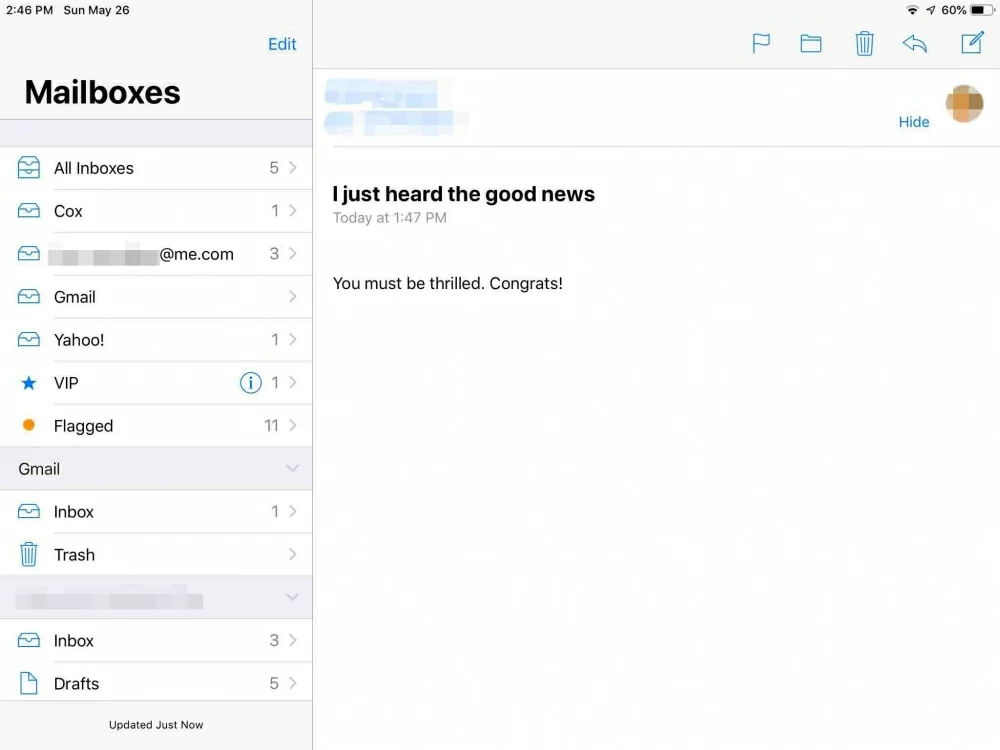1000x750 pixels.
Task: Tap the sender's avatar photo
Action: [x=964, y=103]
